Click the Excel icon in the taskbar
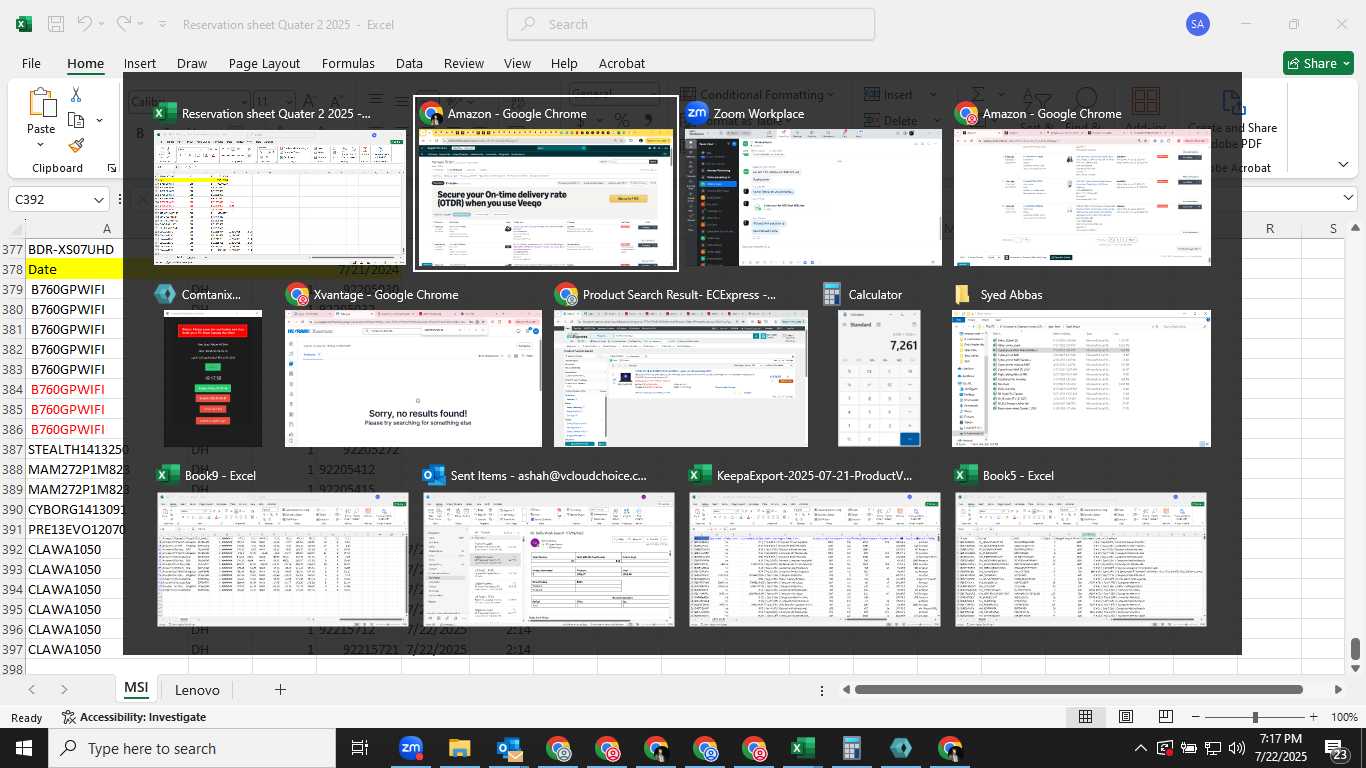Image resolution: width=1366 pixels, height=768 pixels. [x=802, y=748]
